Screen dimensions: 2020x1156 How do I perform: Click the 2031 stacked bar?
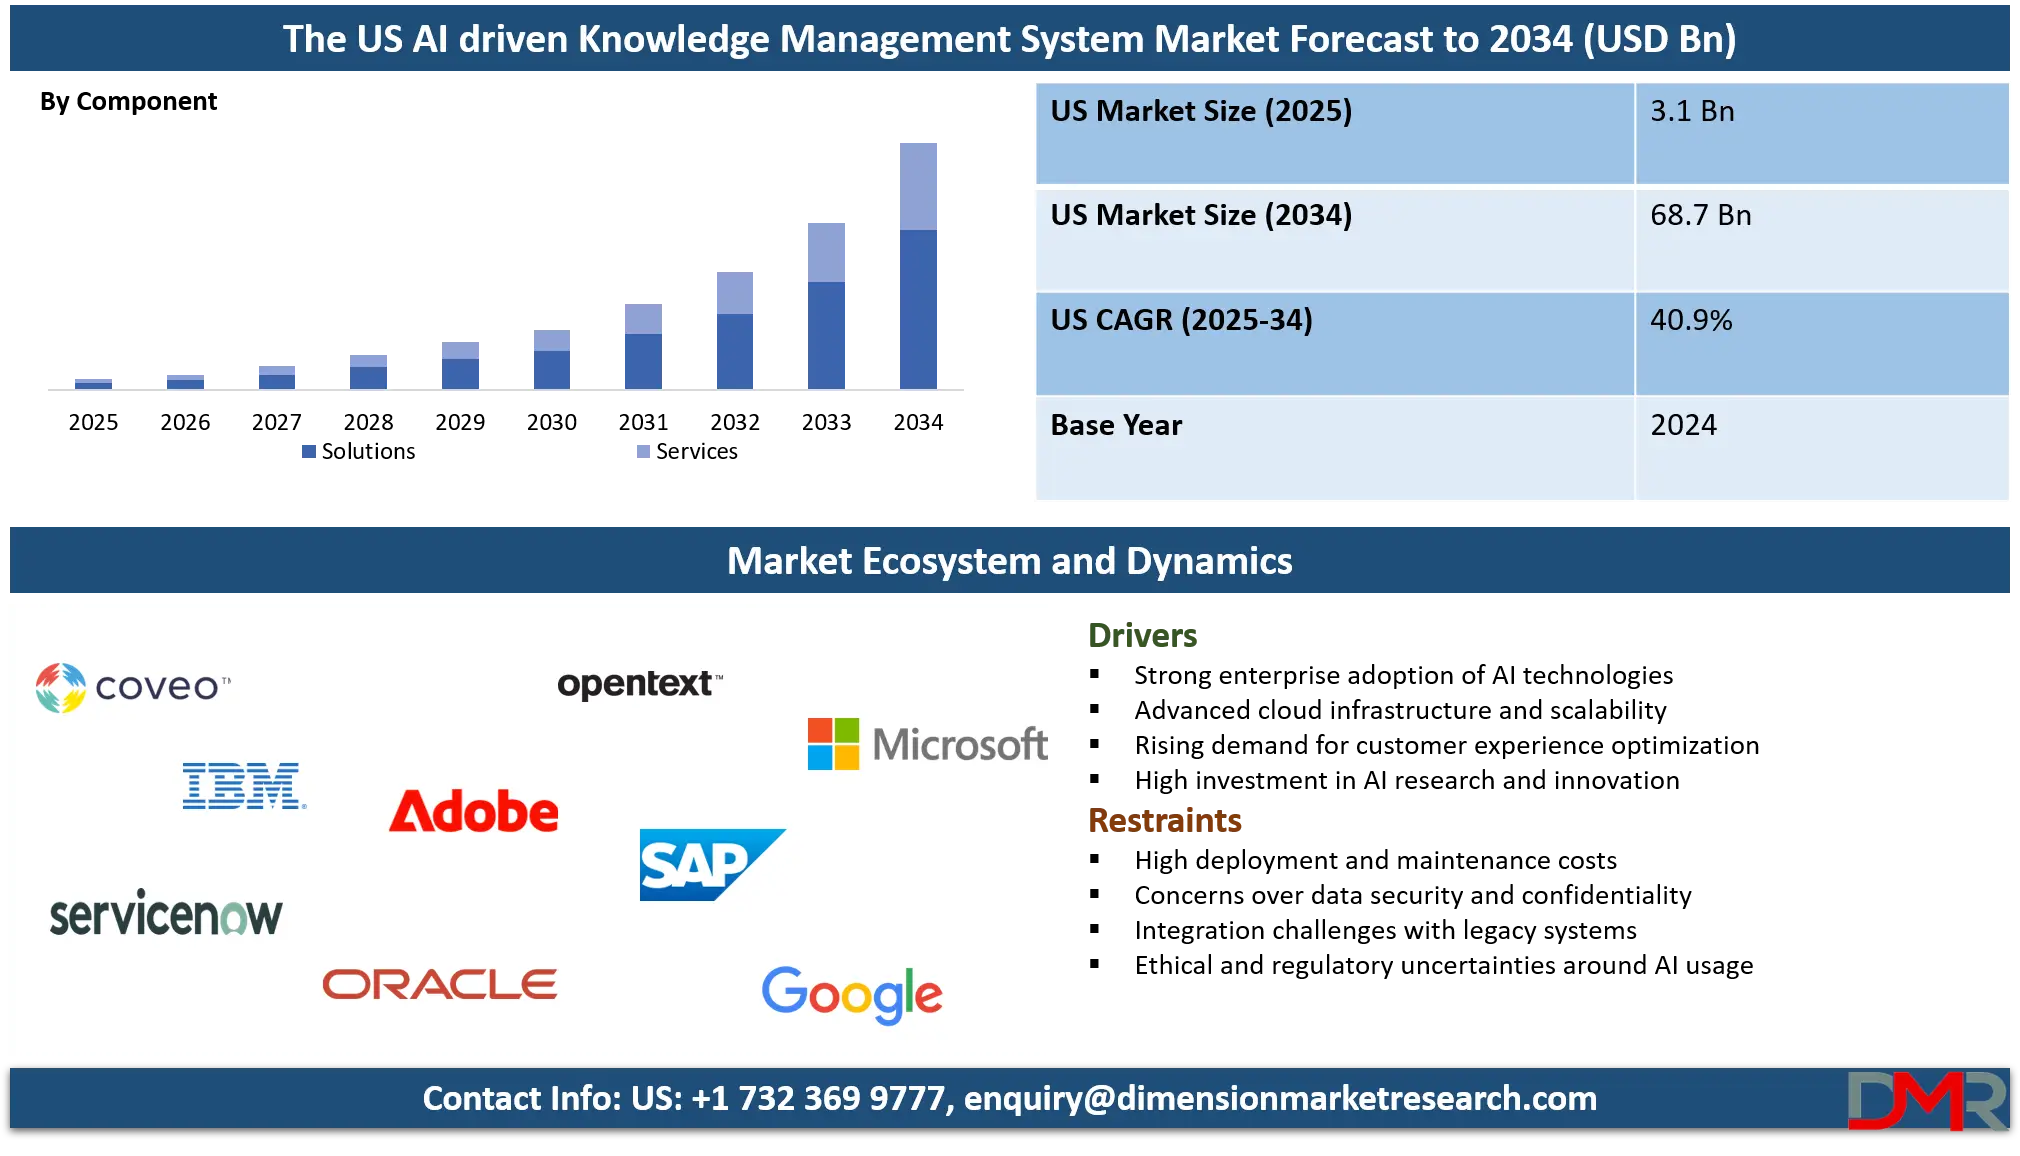tap(643, 346)
